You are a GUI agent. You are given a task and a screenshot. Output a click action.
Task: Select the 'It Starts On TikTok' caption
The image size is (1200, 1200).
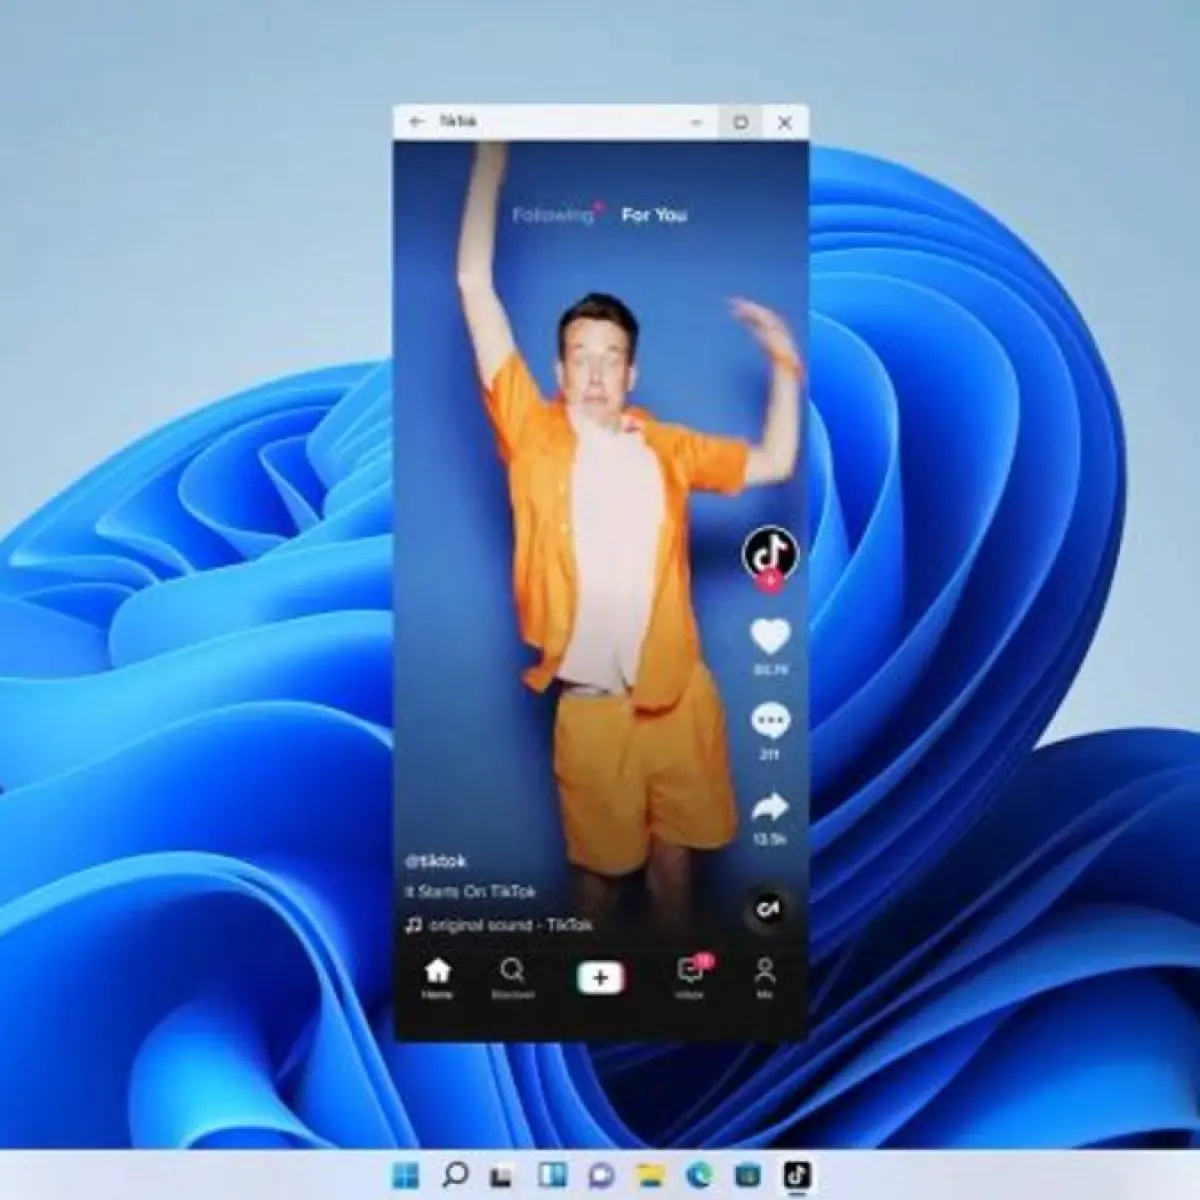[470, 891]
